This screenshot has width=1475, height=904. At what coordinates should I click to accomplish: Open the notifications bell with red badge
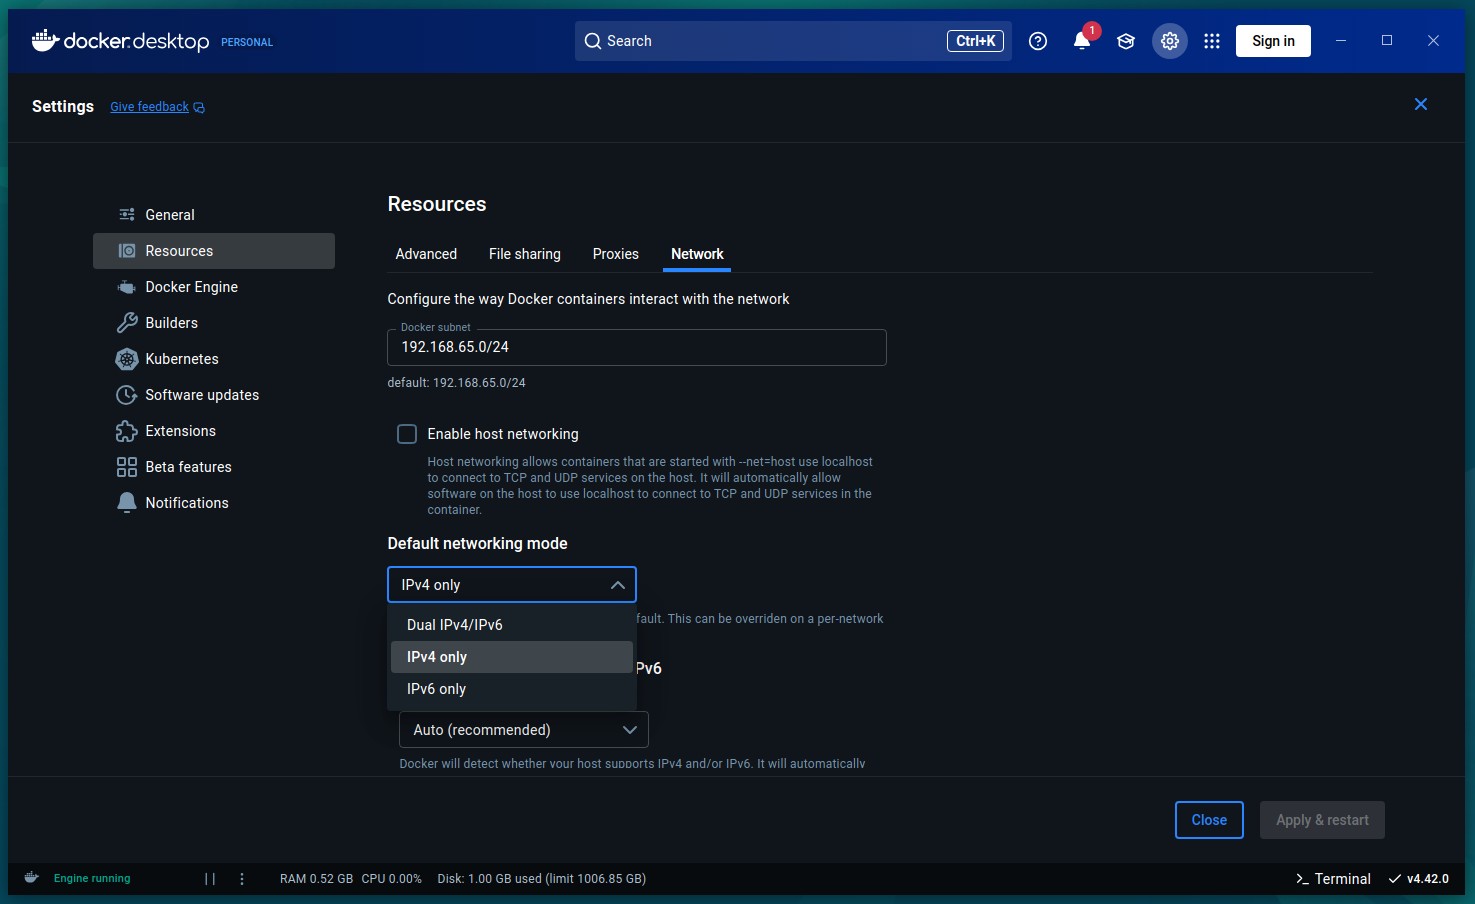click(x=1082, y=40)
